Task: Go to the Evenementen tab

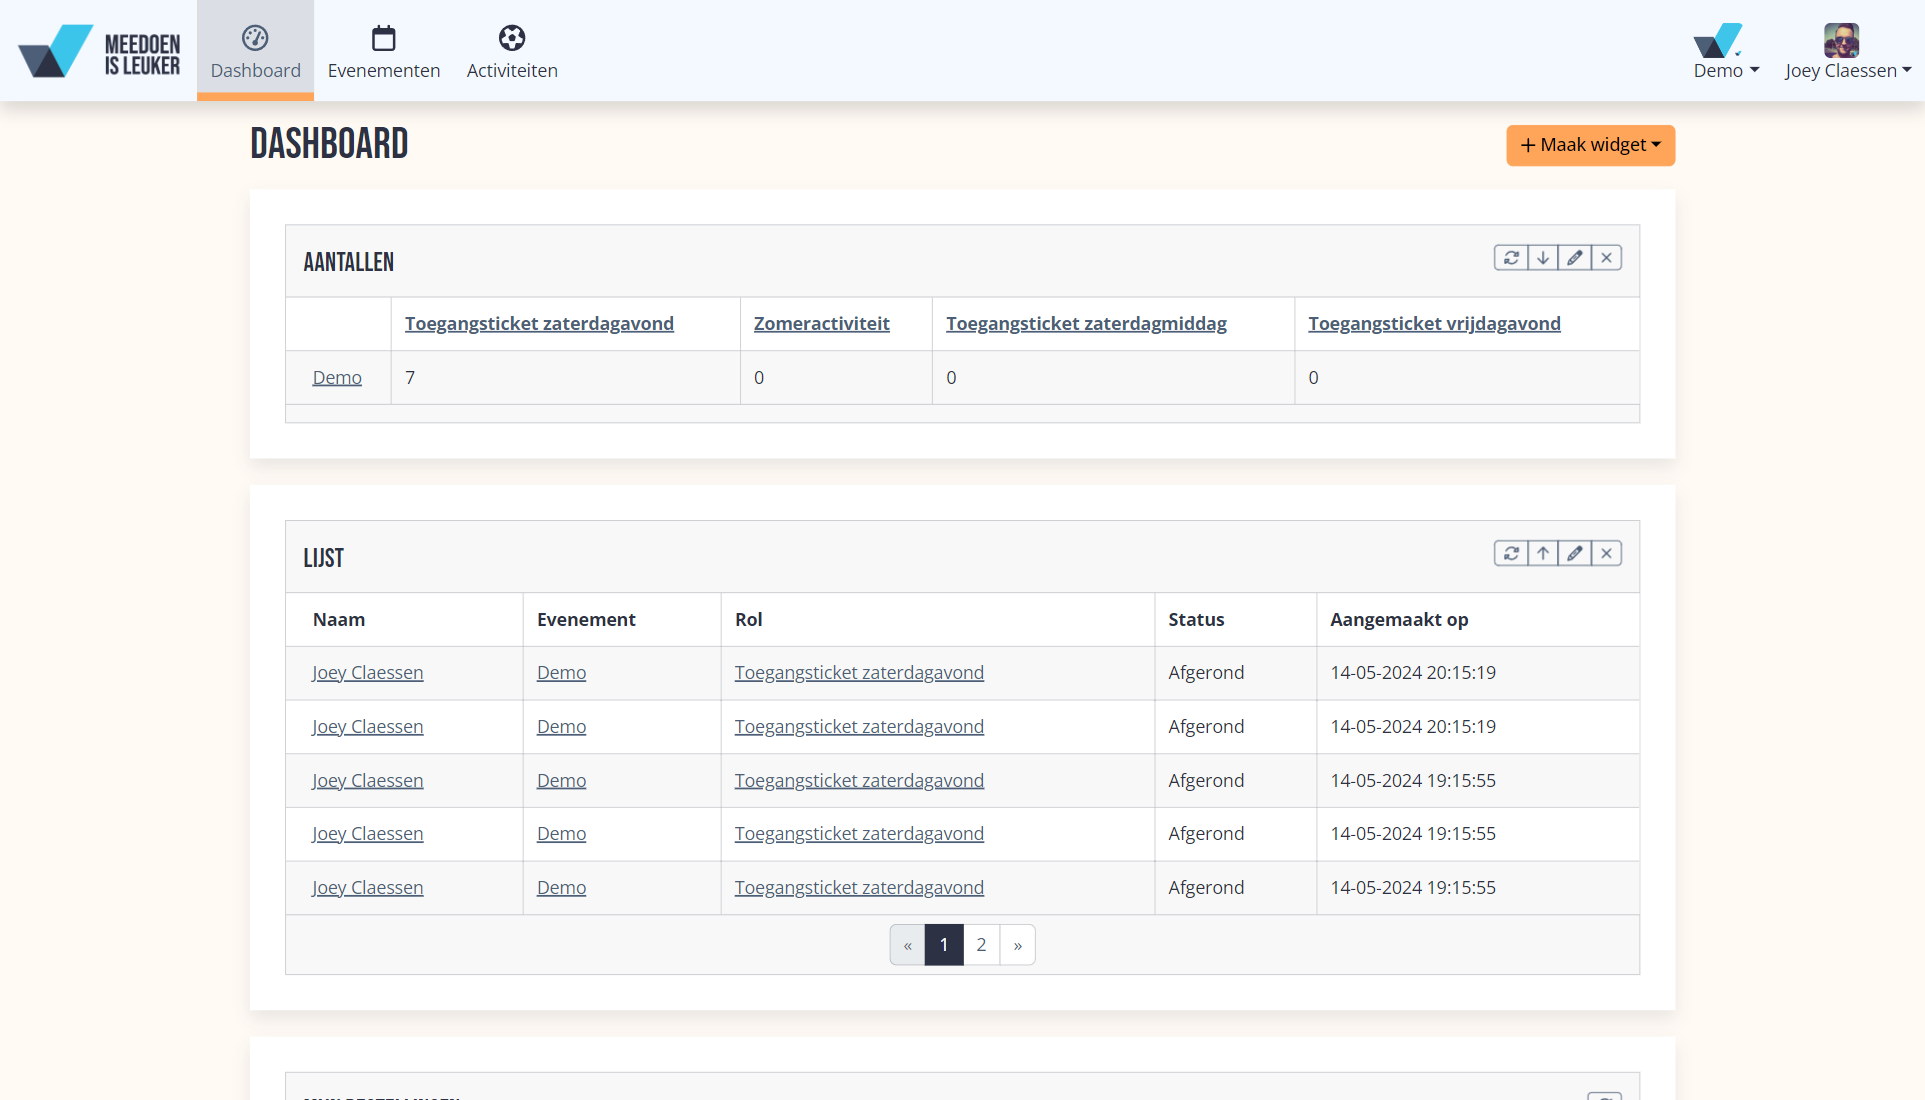Action: click(384, 52)
